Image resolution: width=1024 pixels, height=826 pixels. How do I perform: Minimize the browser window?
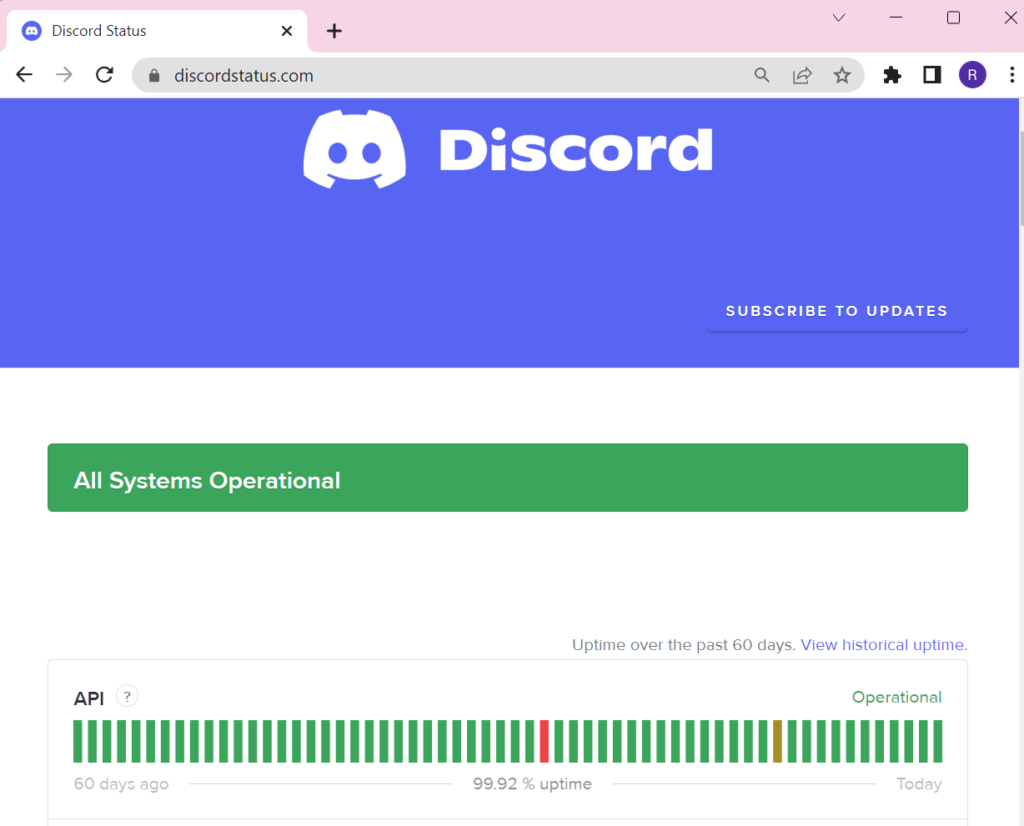coord(896,18)
